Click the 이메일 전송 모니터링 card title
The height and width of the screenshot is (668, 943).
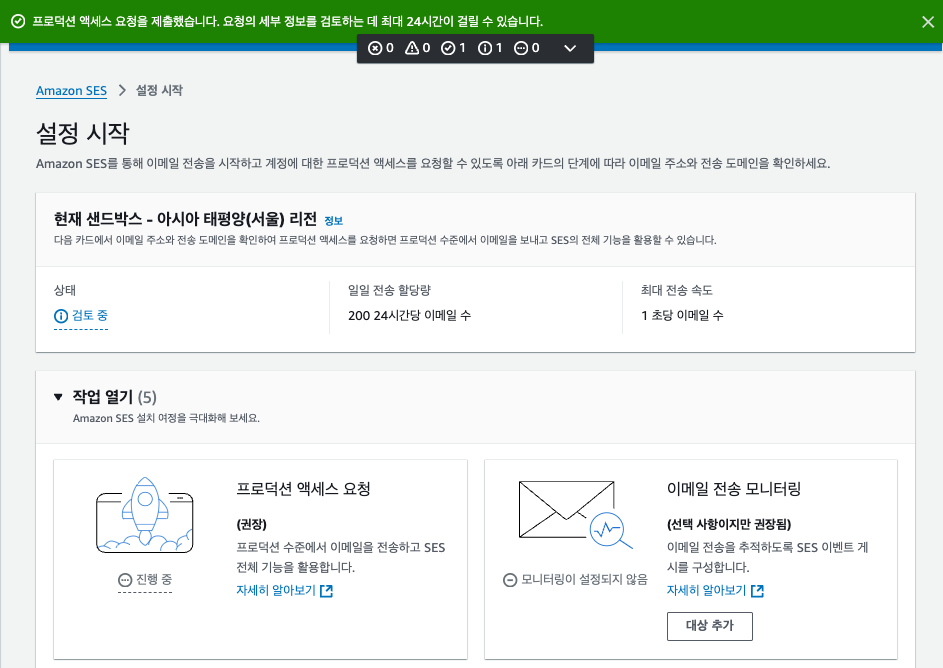pos(734,489)
